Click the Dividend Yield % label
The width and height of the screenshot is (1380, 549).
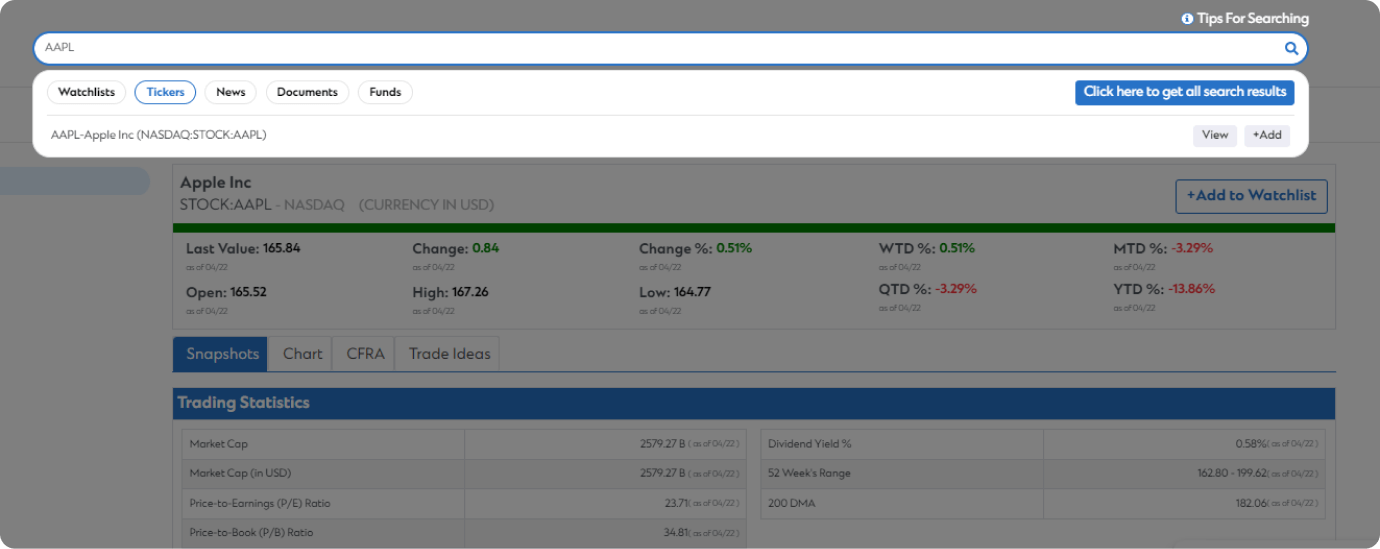(x=809, y=444)
